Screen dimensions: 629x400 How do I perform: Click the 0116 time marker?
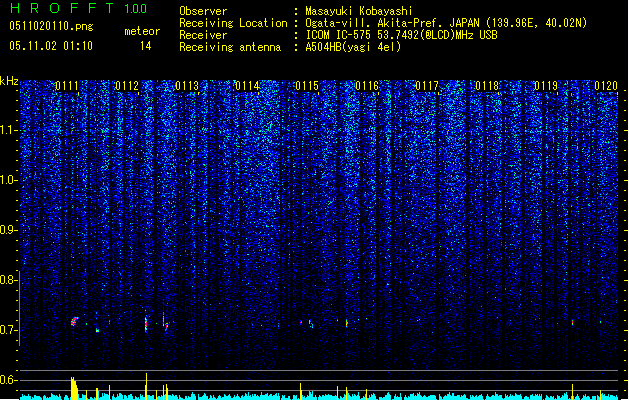(x=367, y=86)
